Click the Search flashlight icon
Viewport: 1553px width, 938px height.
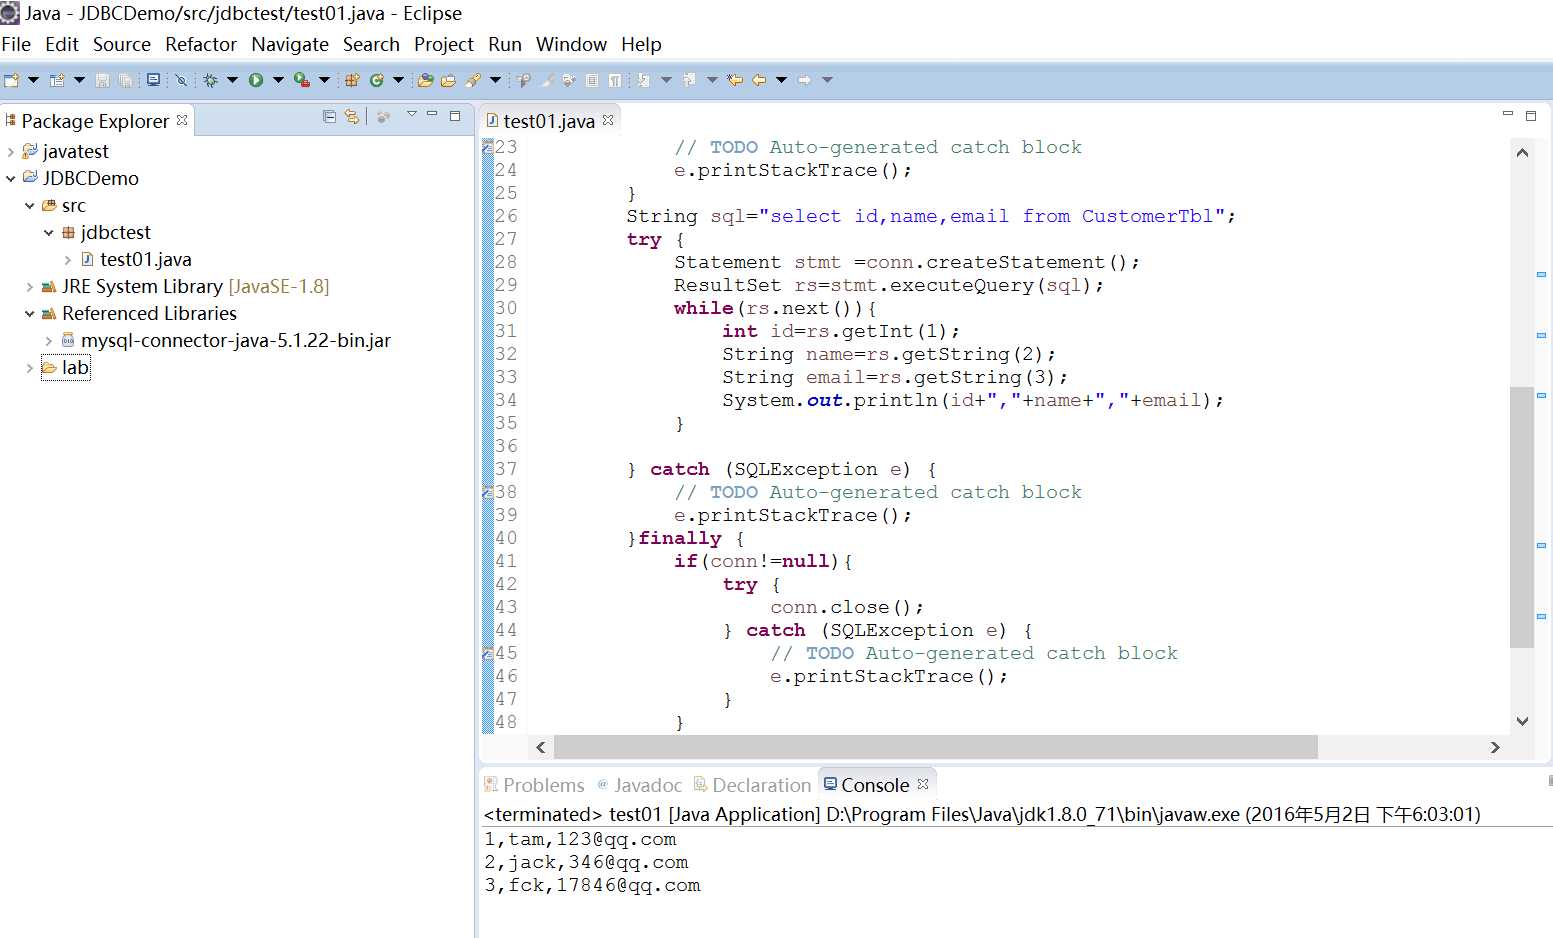[x=473, y=80]
